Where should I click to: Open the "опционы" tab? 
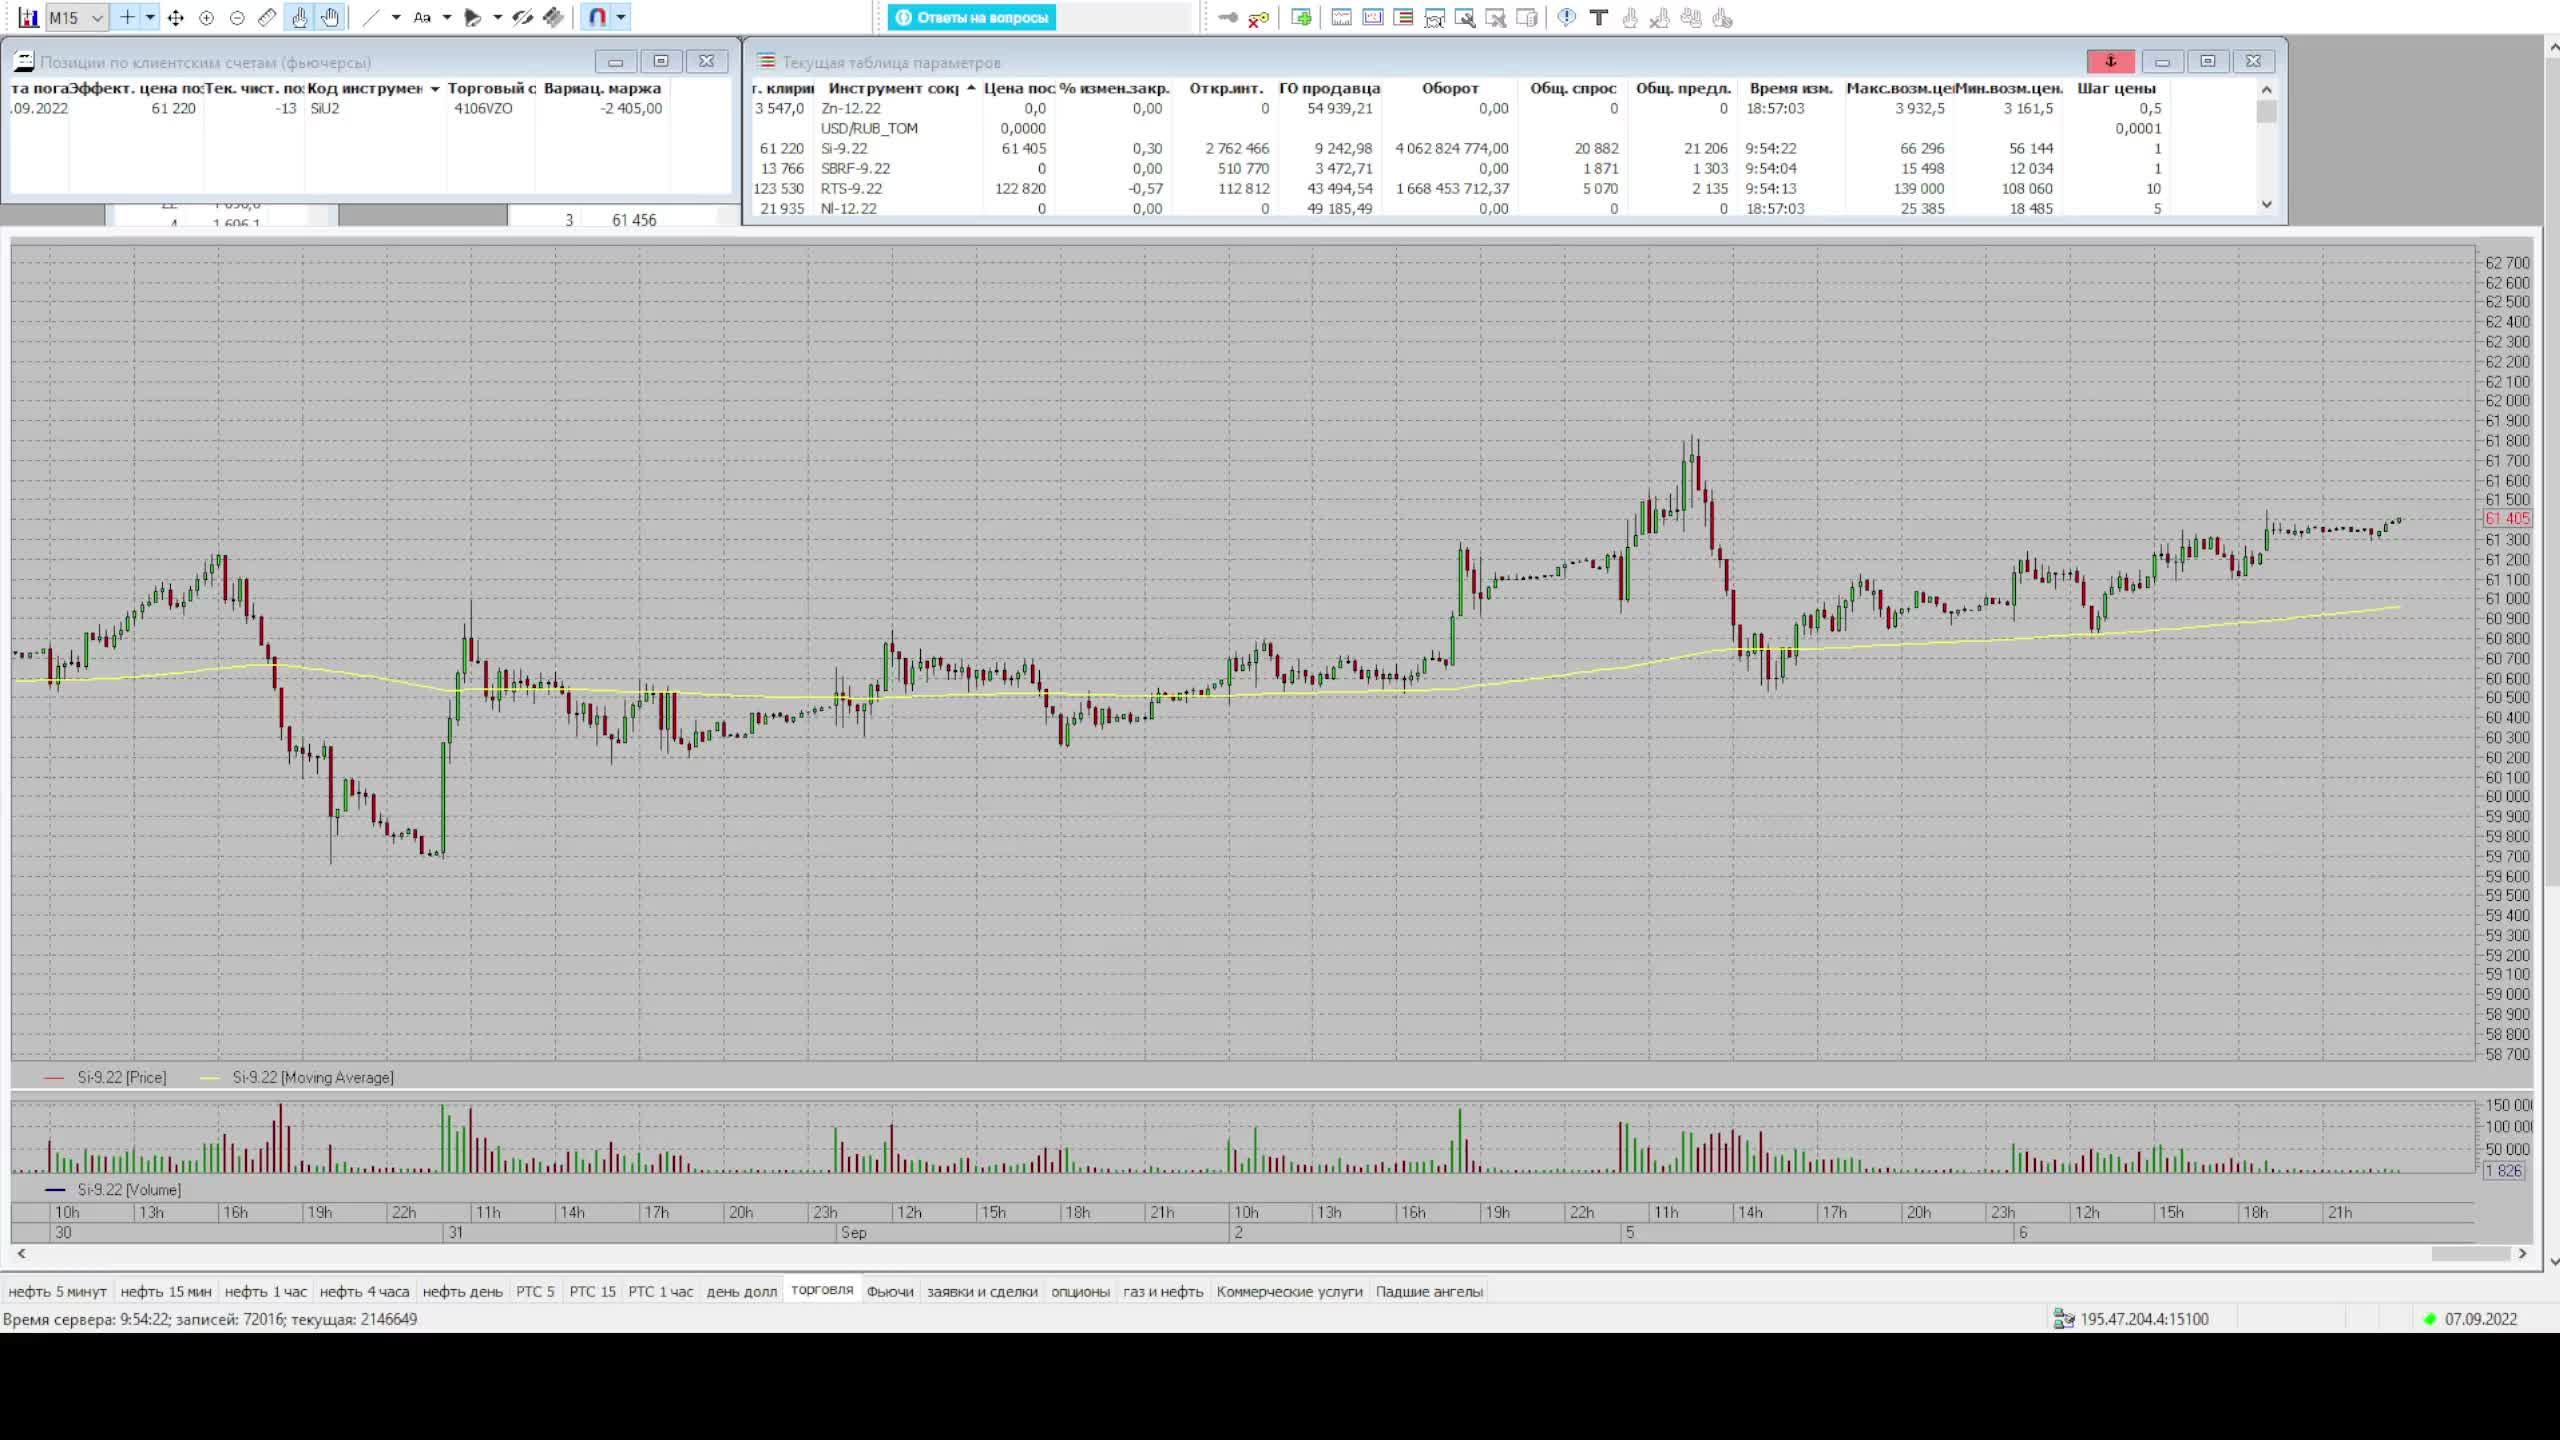pos(1080,1291)
